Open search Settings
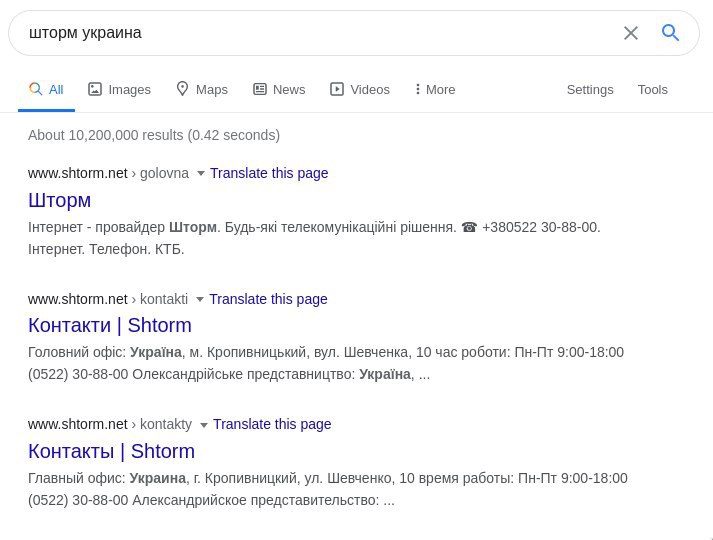The height and width of the screenshot is (540, 713). 590,90
